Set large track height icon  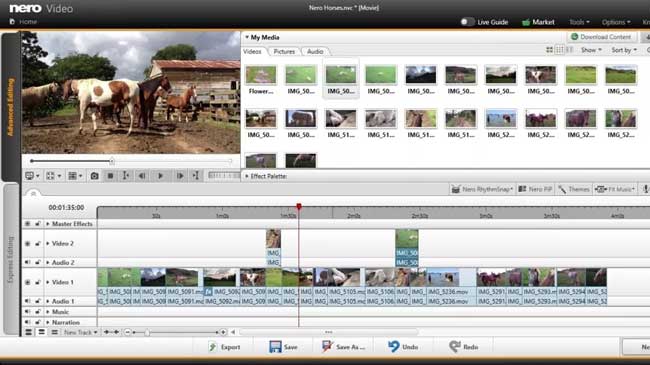[29, 332]
